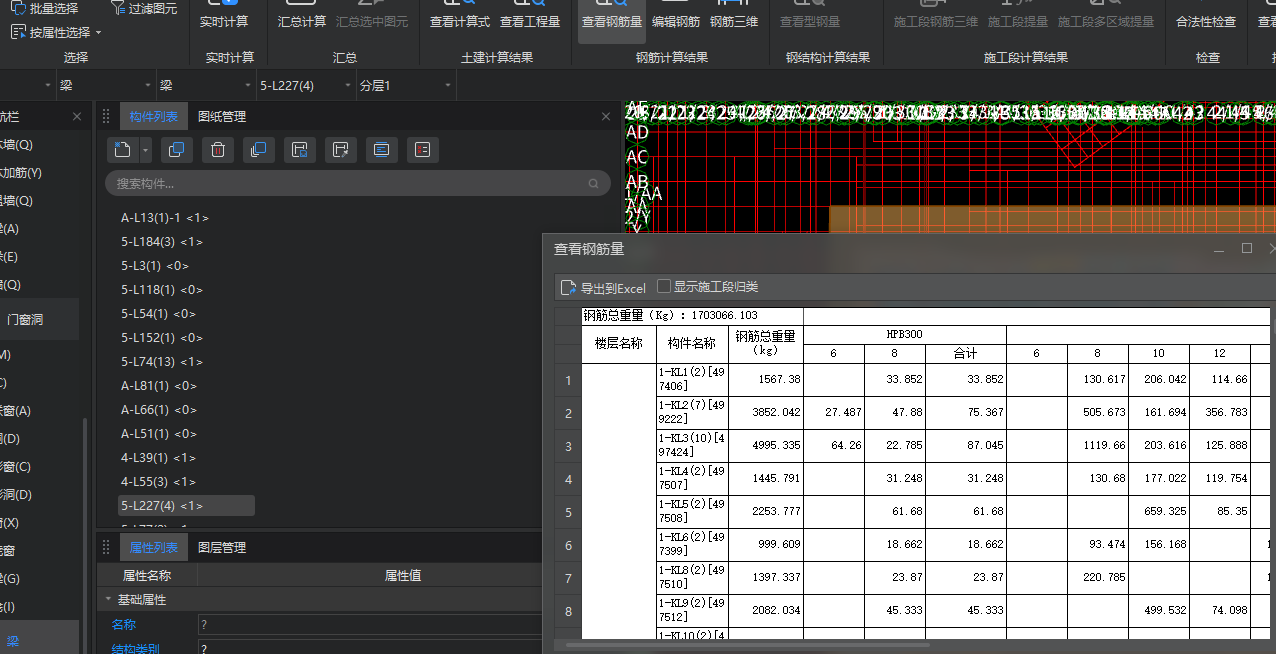This screenshot has width=1276, height=654.
Task: Click the new component icon
Action: (x=122, y=150)
